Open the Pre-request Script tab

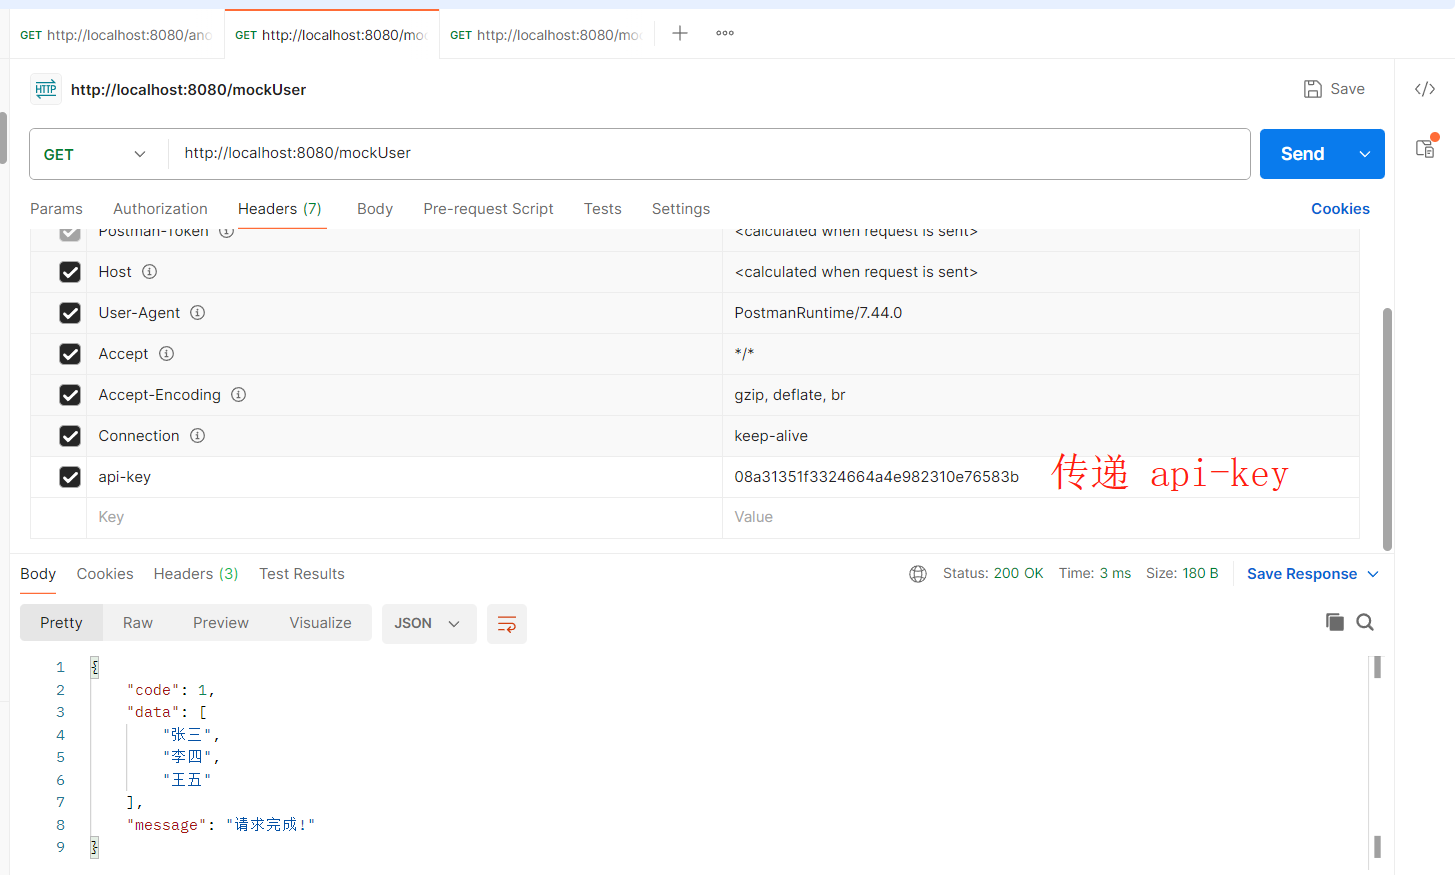pyautogui.click(x=488, y=209)
